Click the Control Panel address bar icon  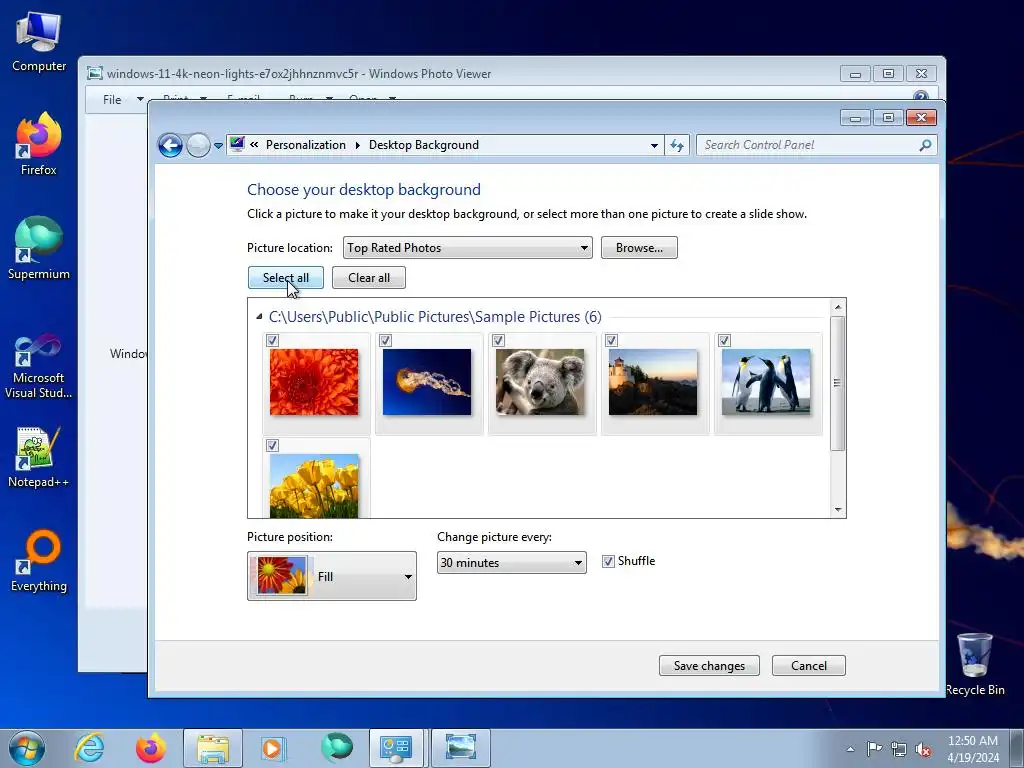point(237,144)
